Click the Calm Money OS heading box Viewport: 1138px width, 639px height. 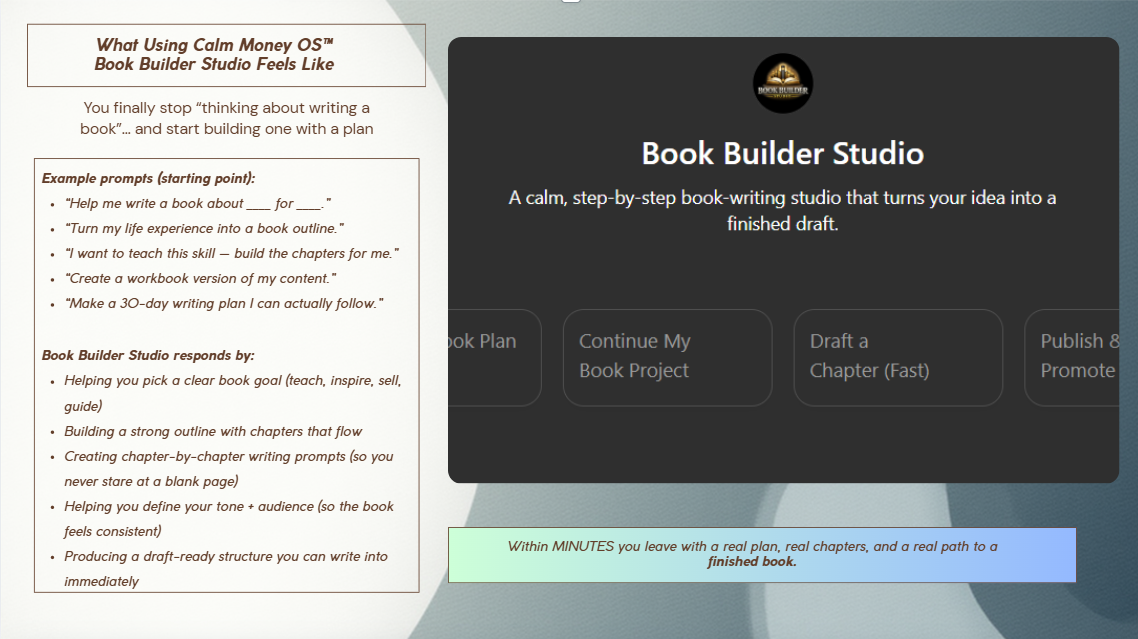pos(226,55)
